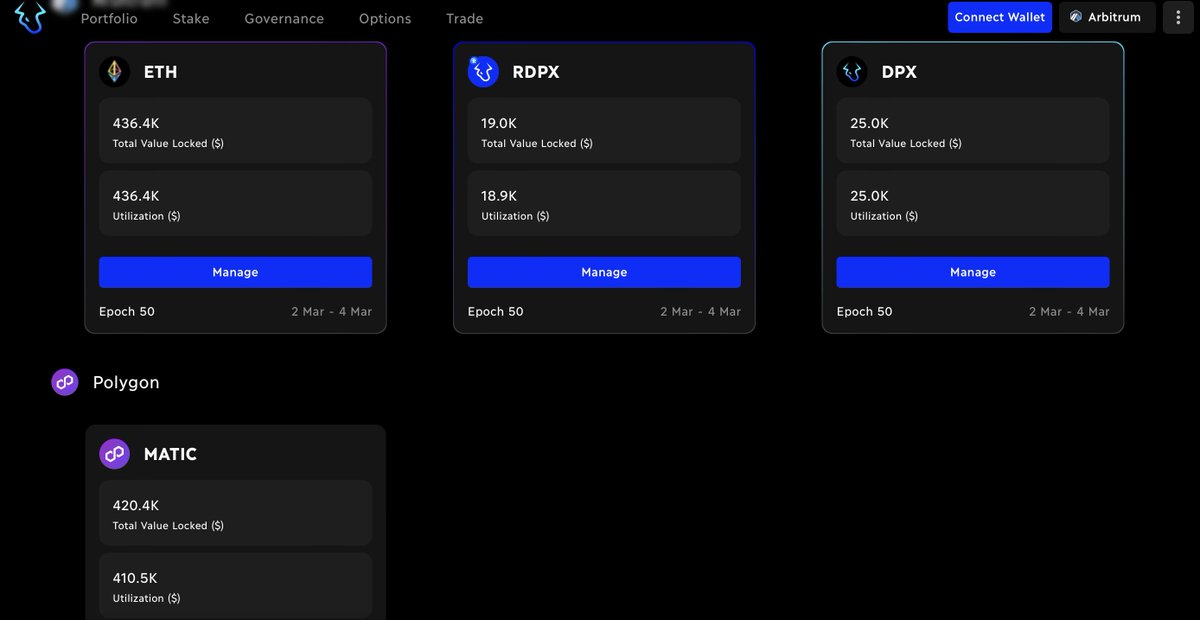
Task: Click the Connect Wallet button
Action: [x=1000, y=17]
